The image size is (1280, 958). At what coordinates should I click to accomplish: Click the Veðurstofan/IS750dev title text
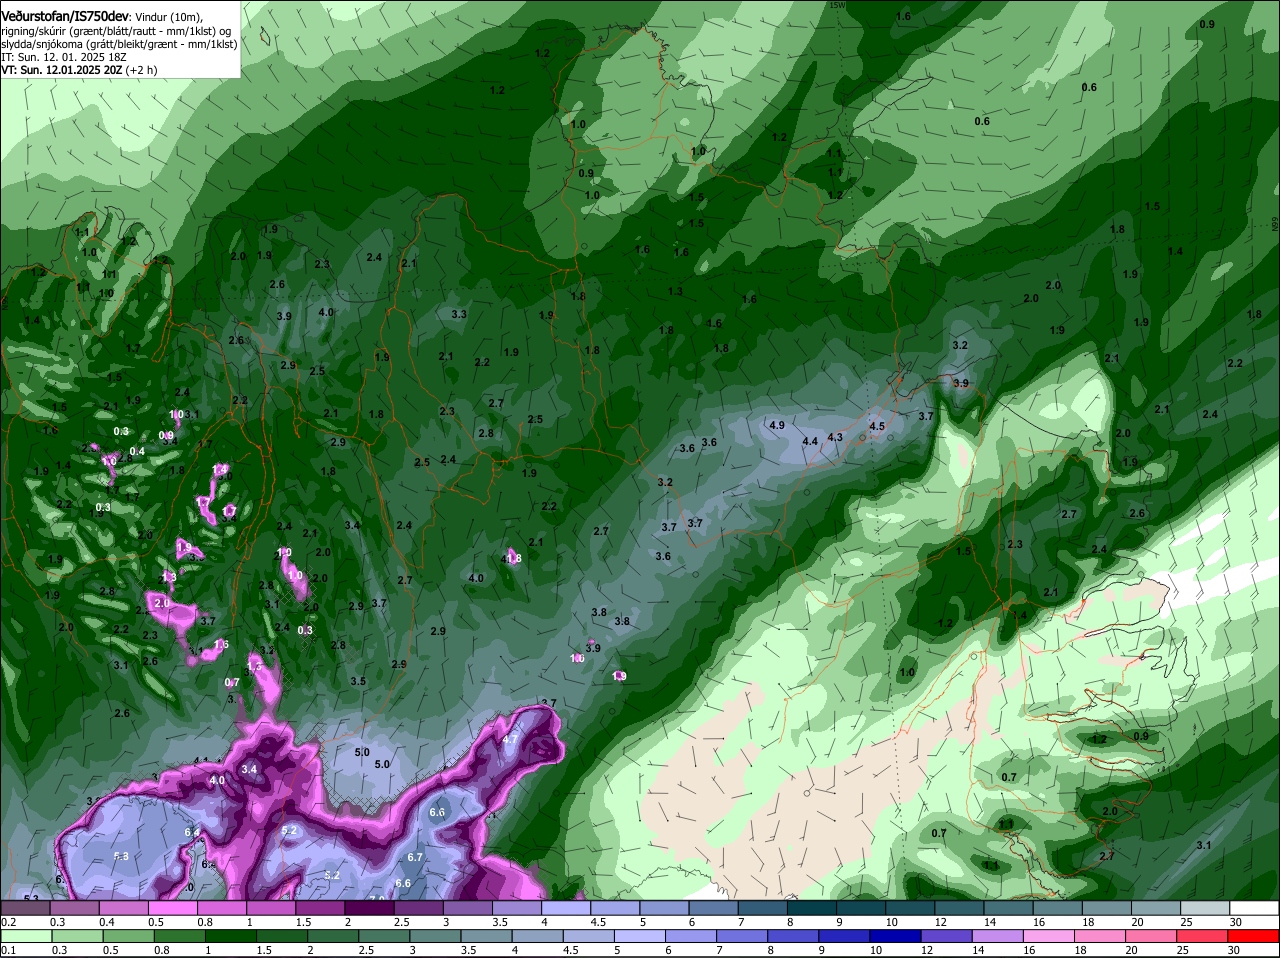(64, 16)
